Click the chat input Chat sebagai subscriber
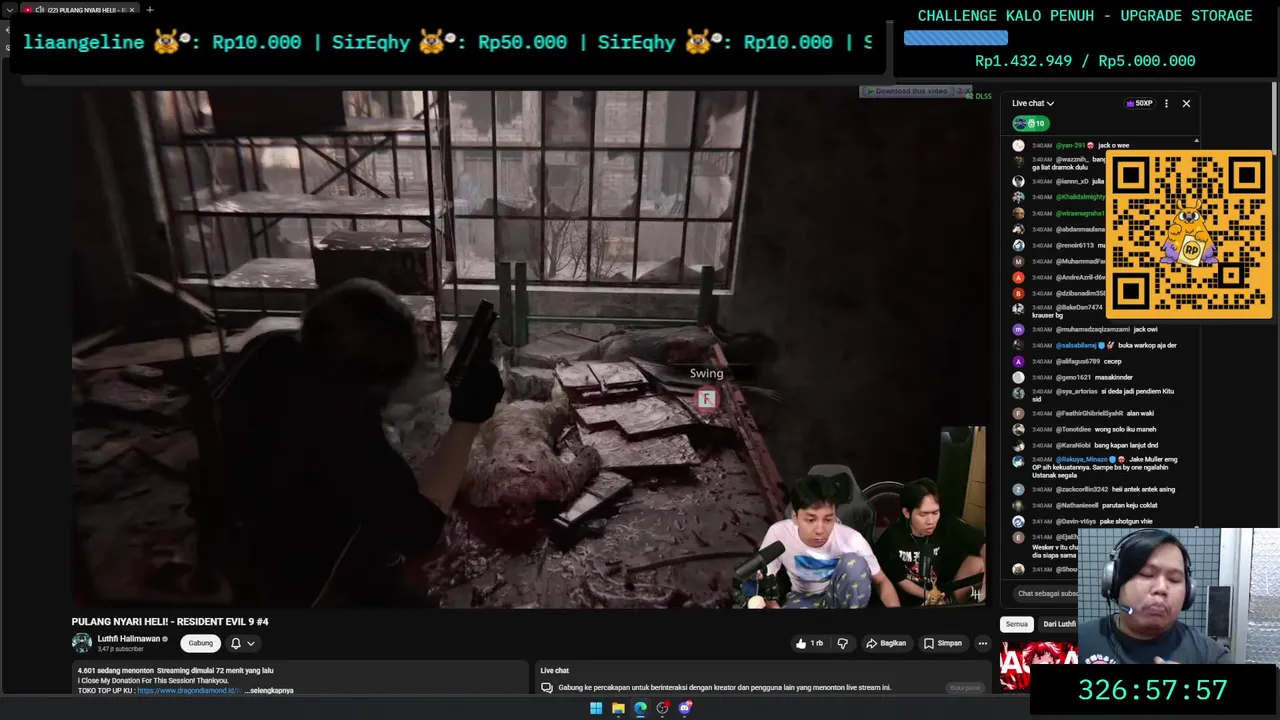 pyautogui.click(x=1045, y=593)
